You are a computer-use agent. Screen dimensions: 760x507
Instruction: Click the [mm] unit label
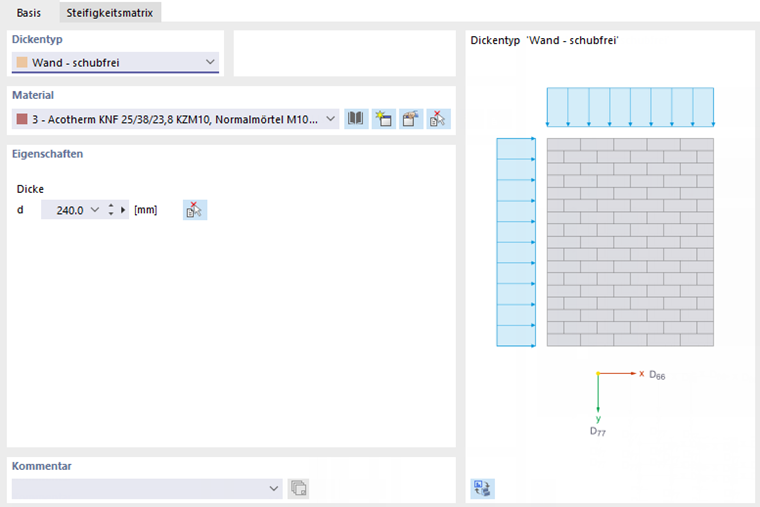(146, 210)
